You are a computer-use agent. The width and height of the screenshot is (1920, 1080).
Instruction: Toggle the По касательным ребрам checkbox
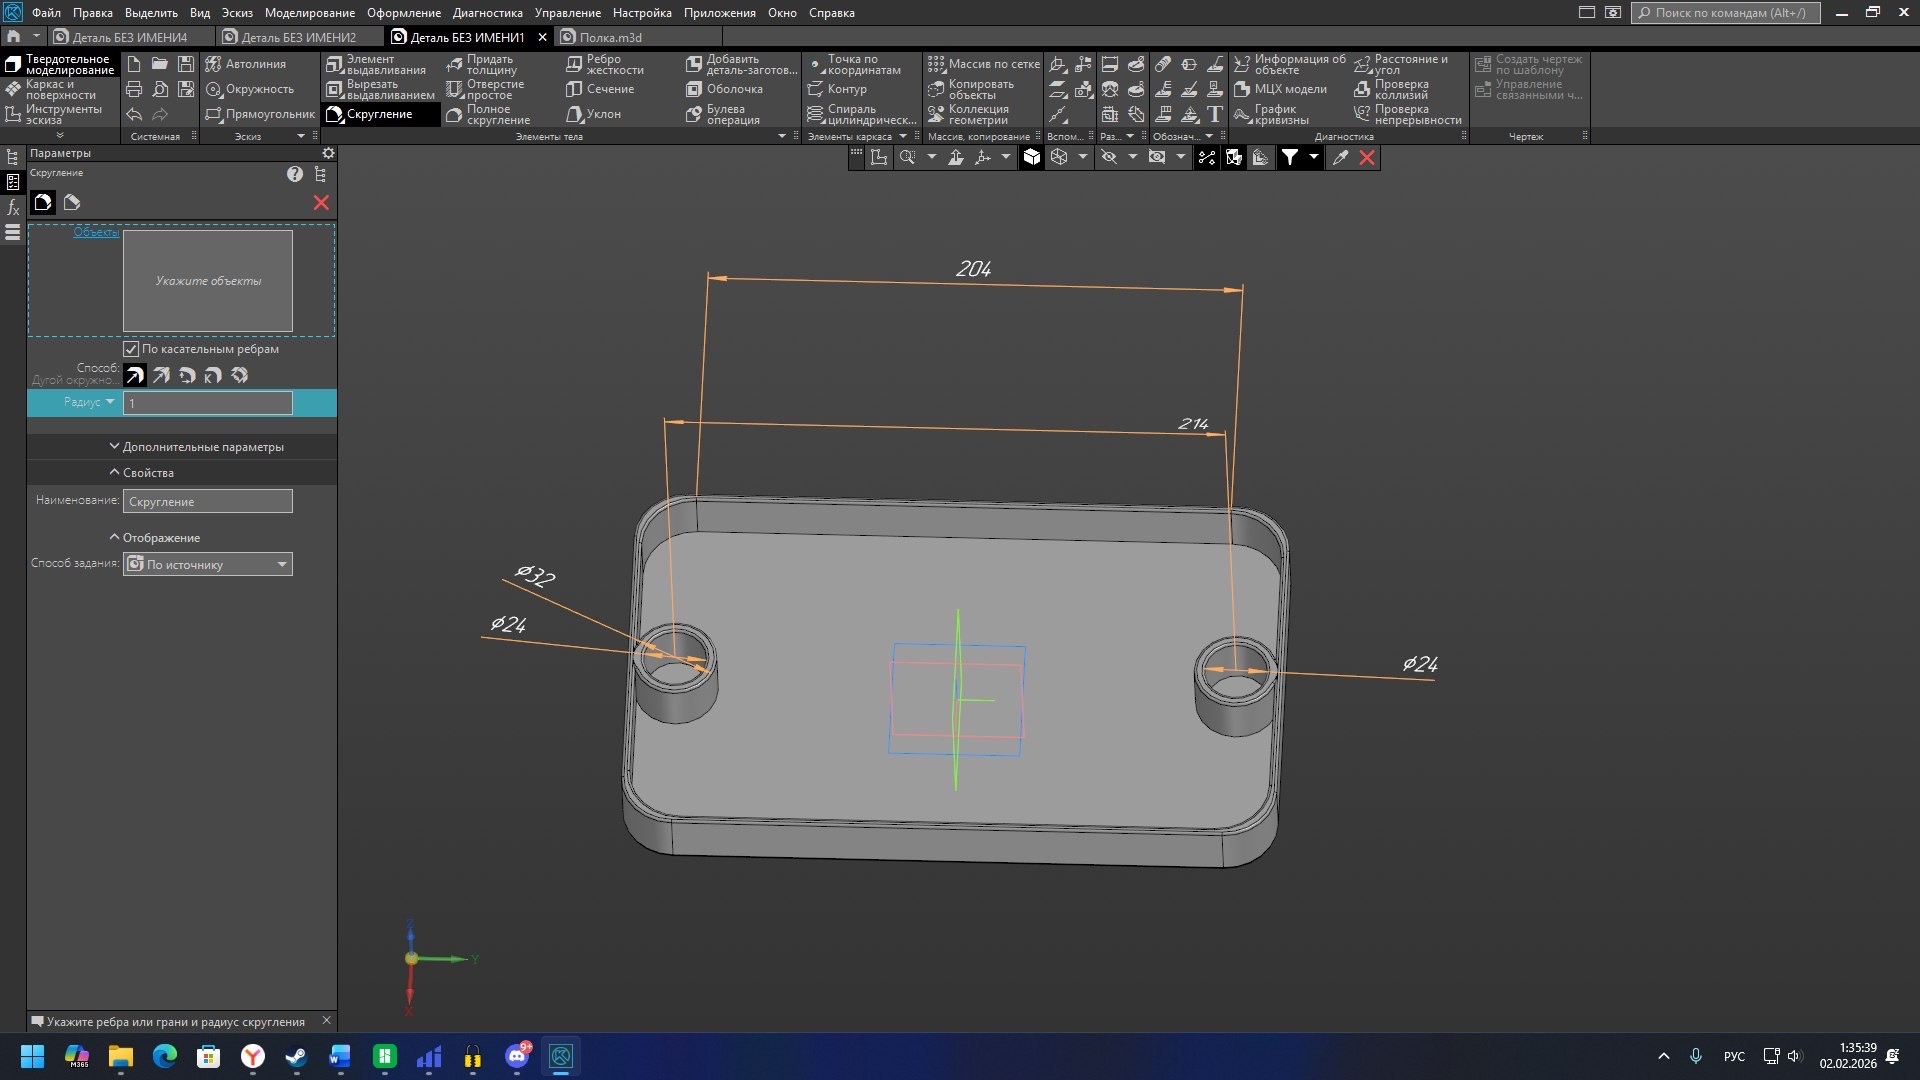click(x=131, y=349)
